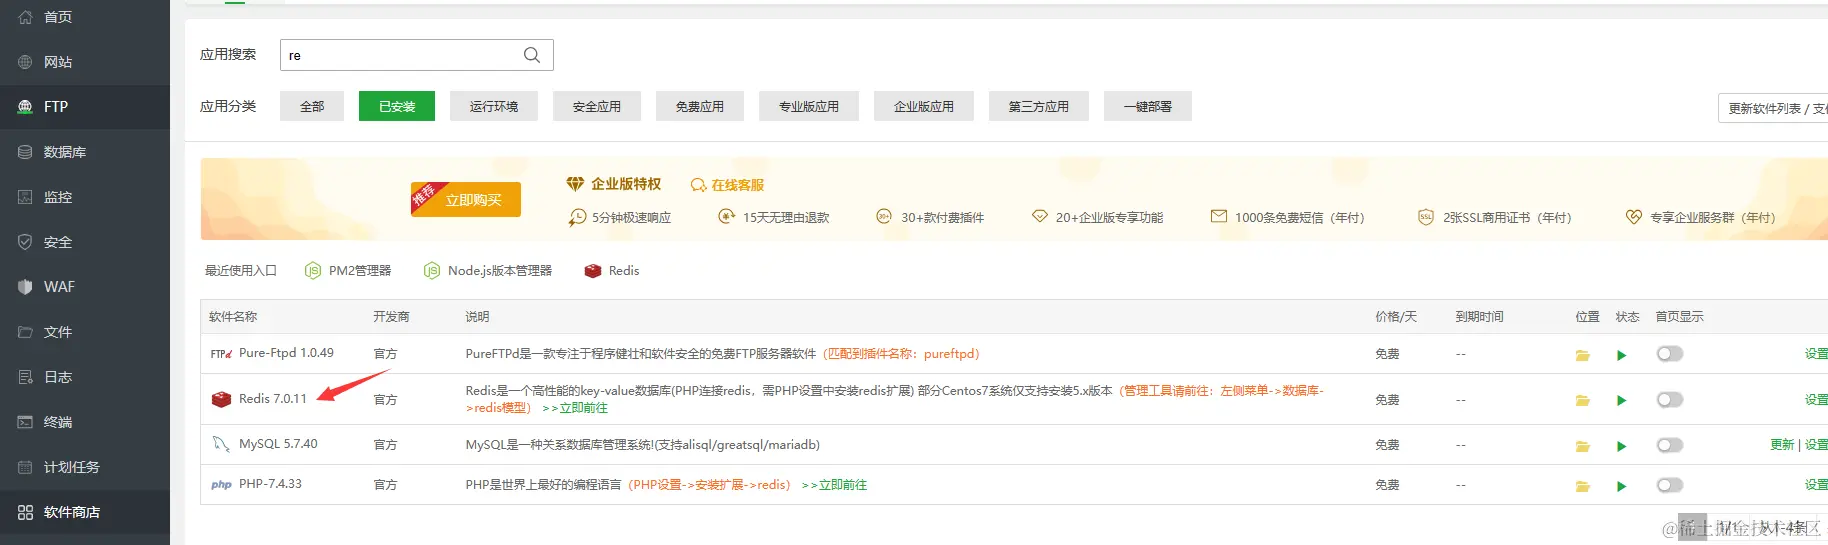Select the 一键部署 category tab
This screenshot has width=1828, height=545.
click(1148, 106)
